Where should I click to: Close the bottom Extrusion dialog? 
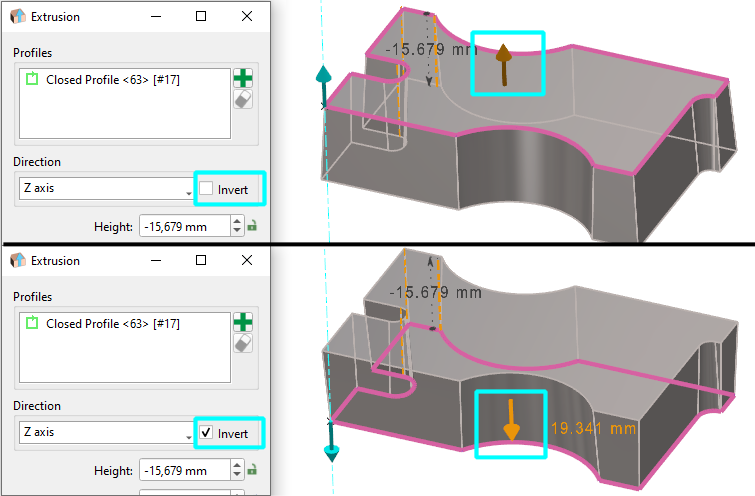[x=247, y=261]
